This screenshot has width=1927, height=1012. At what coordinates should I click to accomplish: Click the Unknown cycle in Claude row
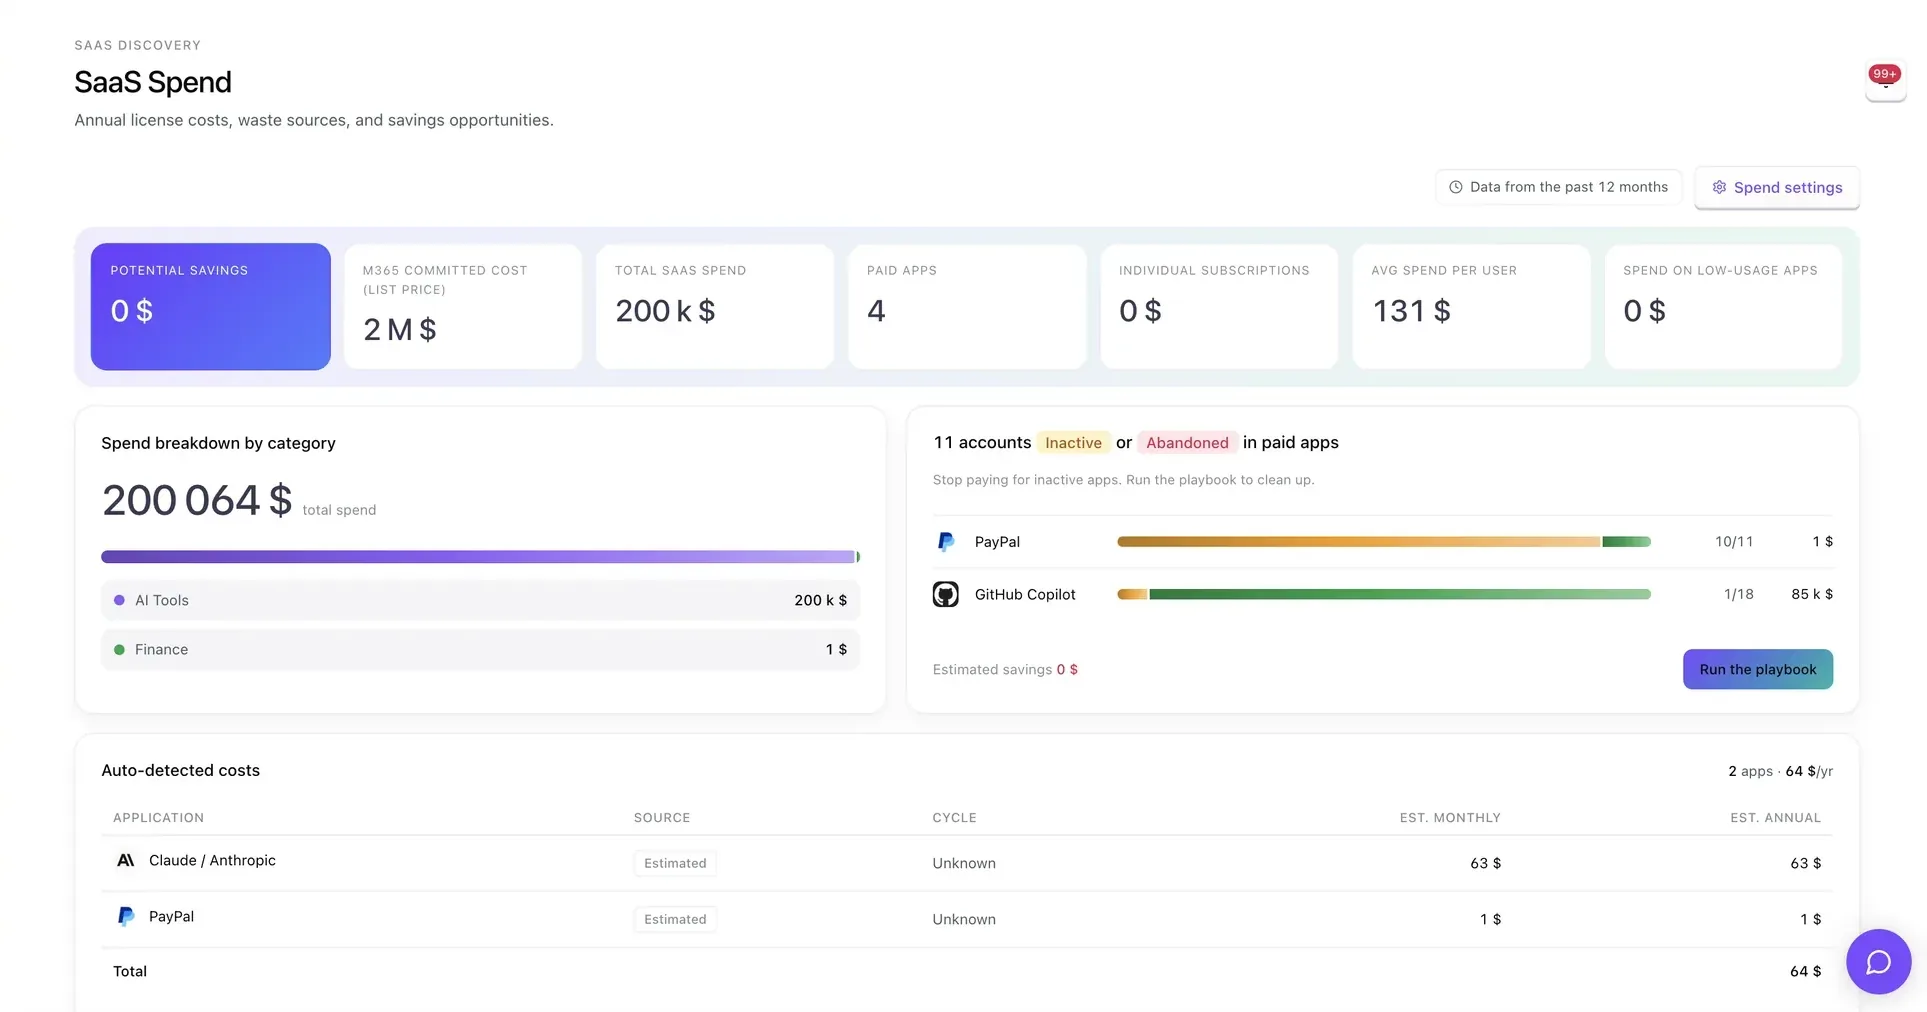pyautogui.click(x=964, y=863)
